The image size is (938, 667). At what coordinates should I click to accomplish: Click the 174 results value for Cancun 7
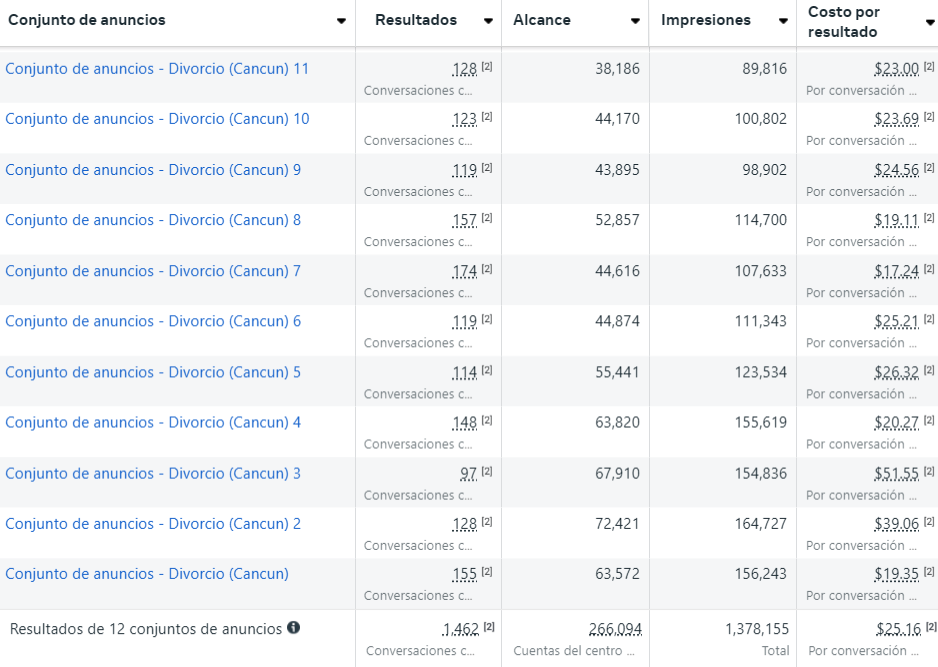click(x=464, y=271)
